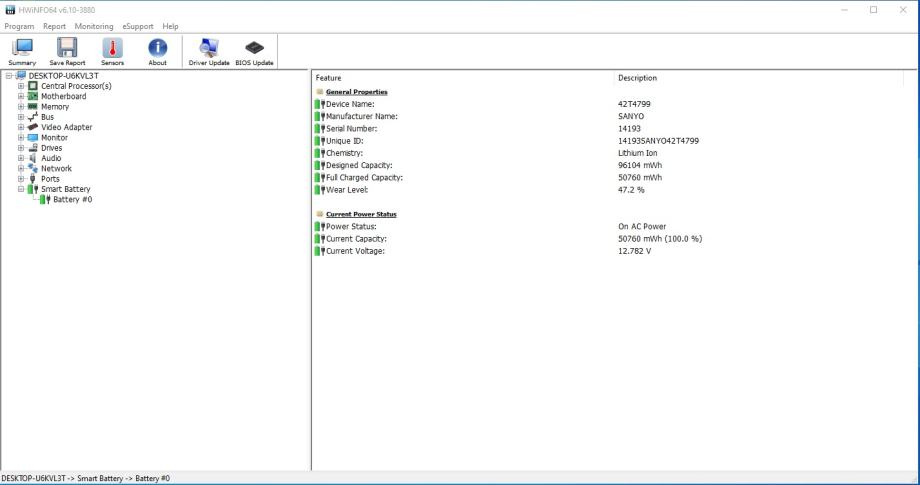Expand the Drives tree node
The width and height of the screenshot is (920, 485).
(21, 148)
